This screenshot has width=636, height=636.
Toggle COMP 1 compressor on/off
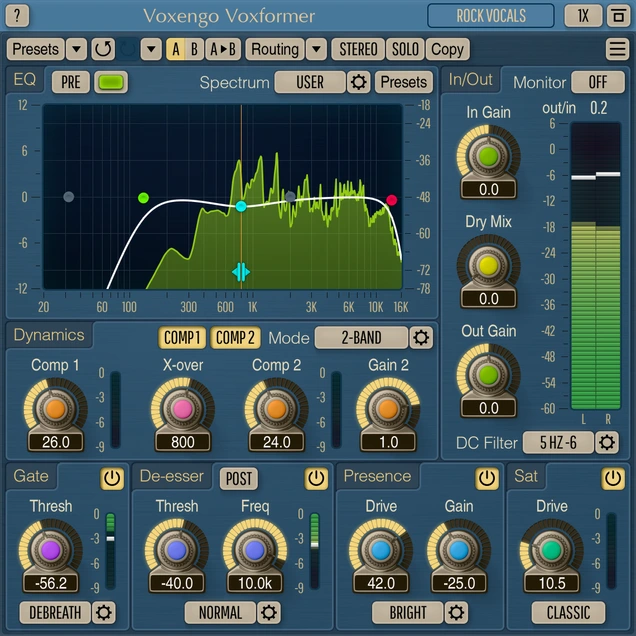(x=182, y=337)
